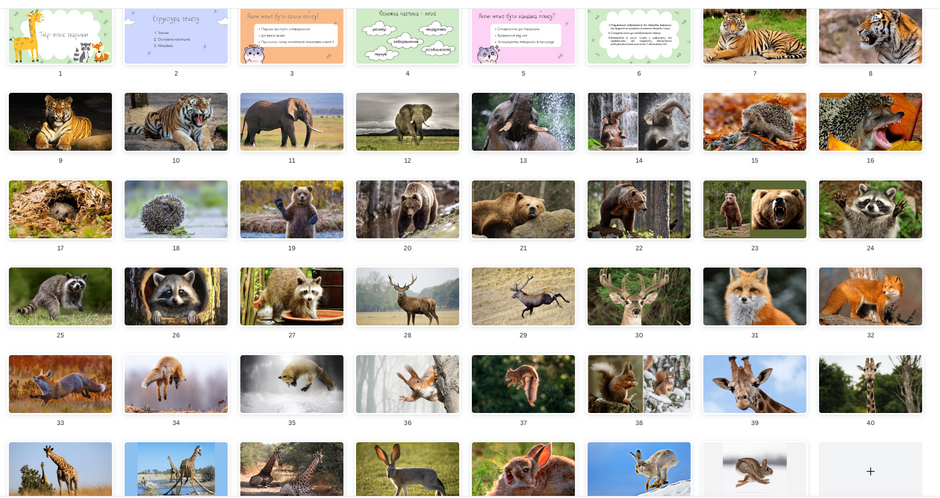Open slide 32 fox standing on log

870,297
